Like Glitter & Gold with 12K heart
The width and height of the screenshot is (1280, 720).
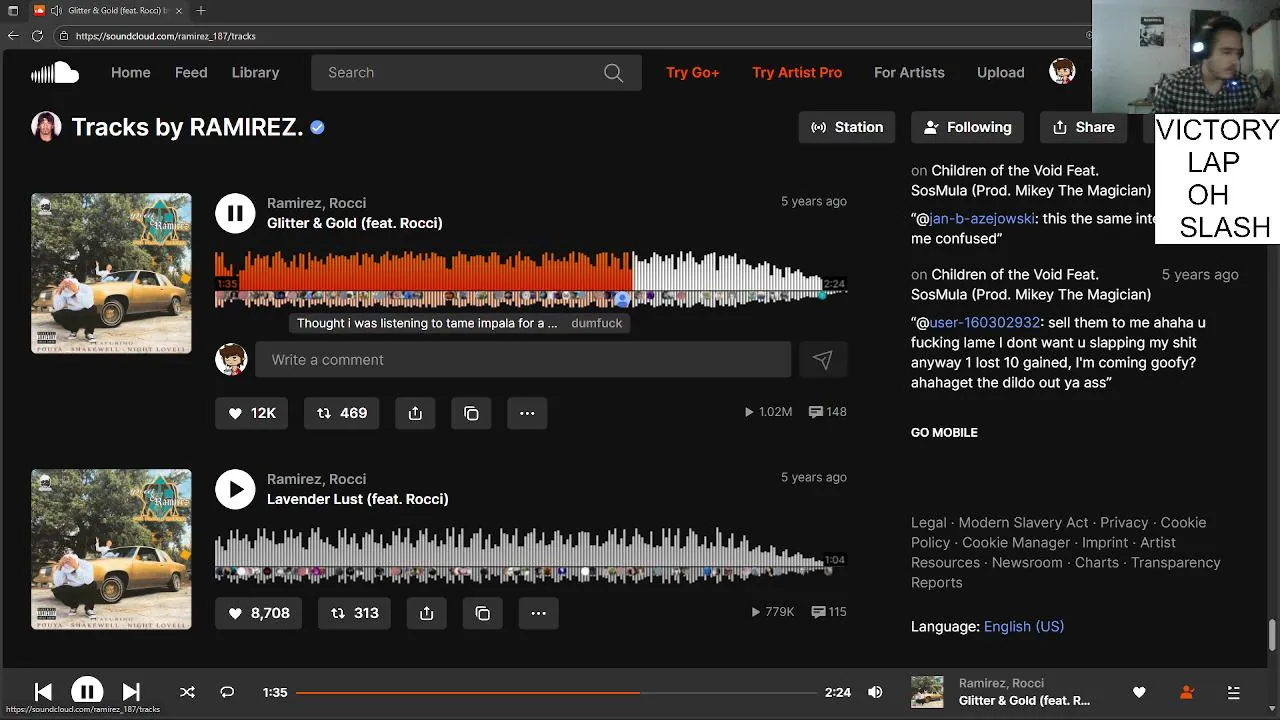(x=252, y=413)
